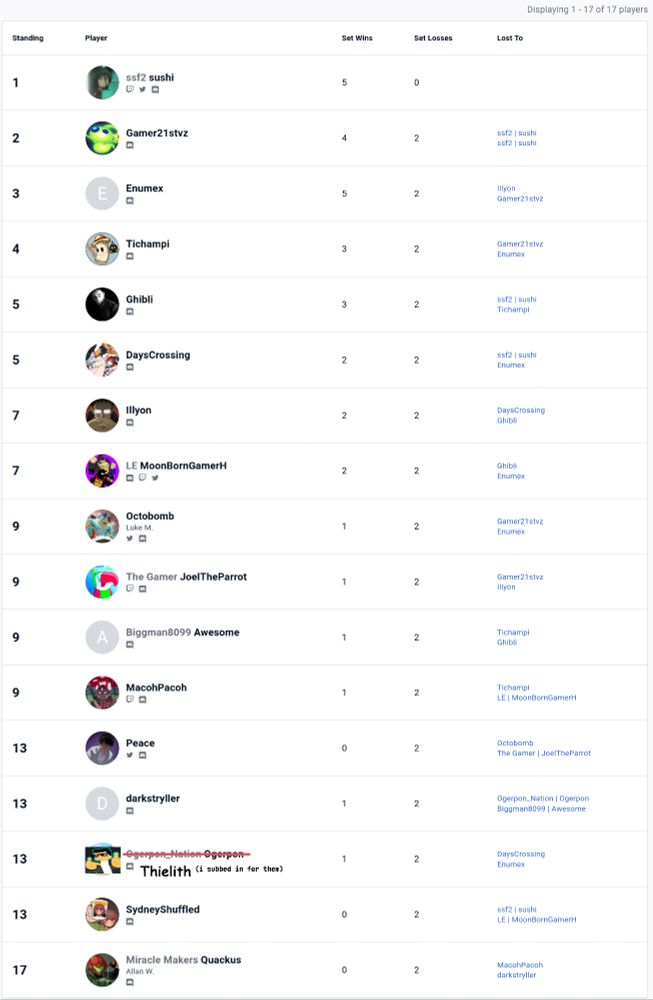Click Quackus's Discord icon
Image resolution: width=653 pixels, height=1000 pixels.
130,982
